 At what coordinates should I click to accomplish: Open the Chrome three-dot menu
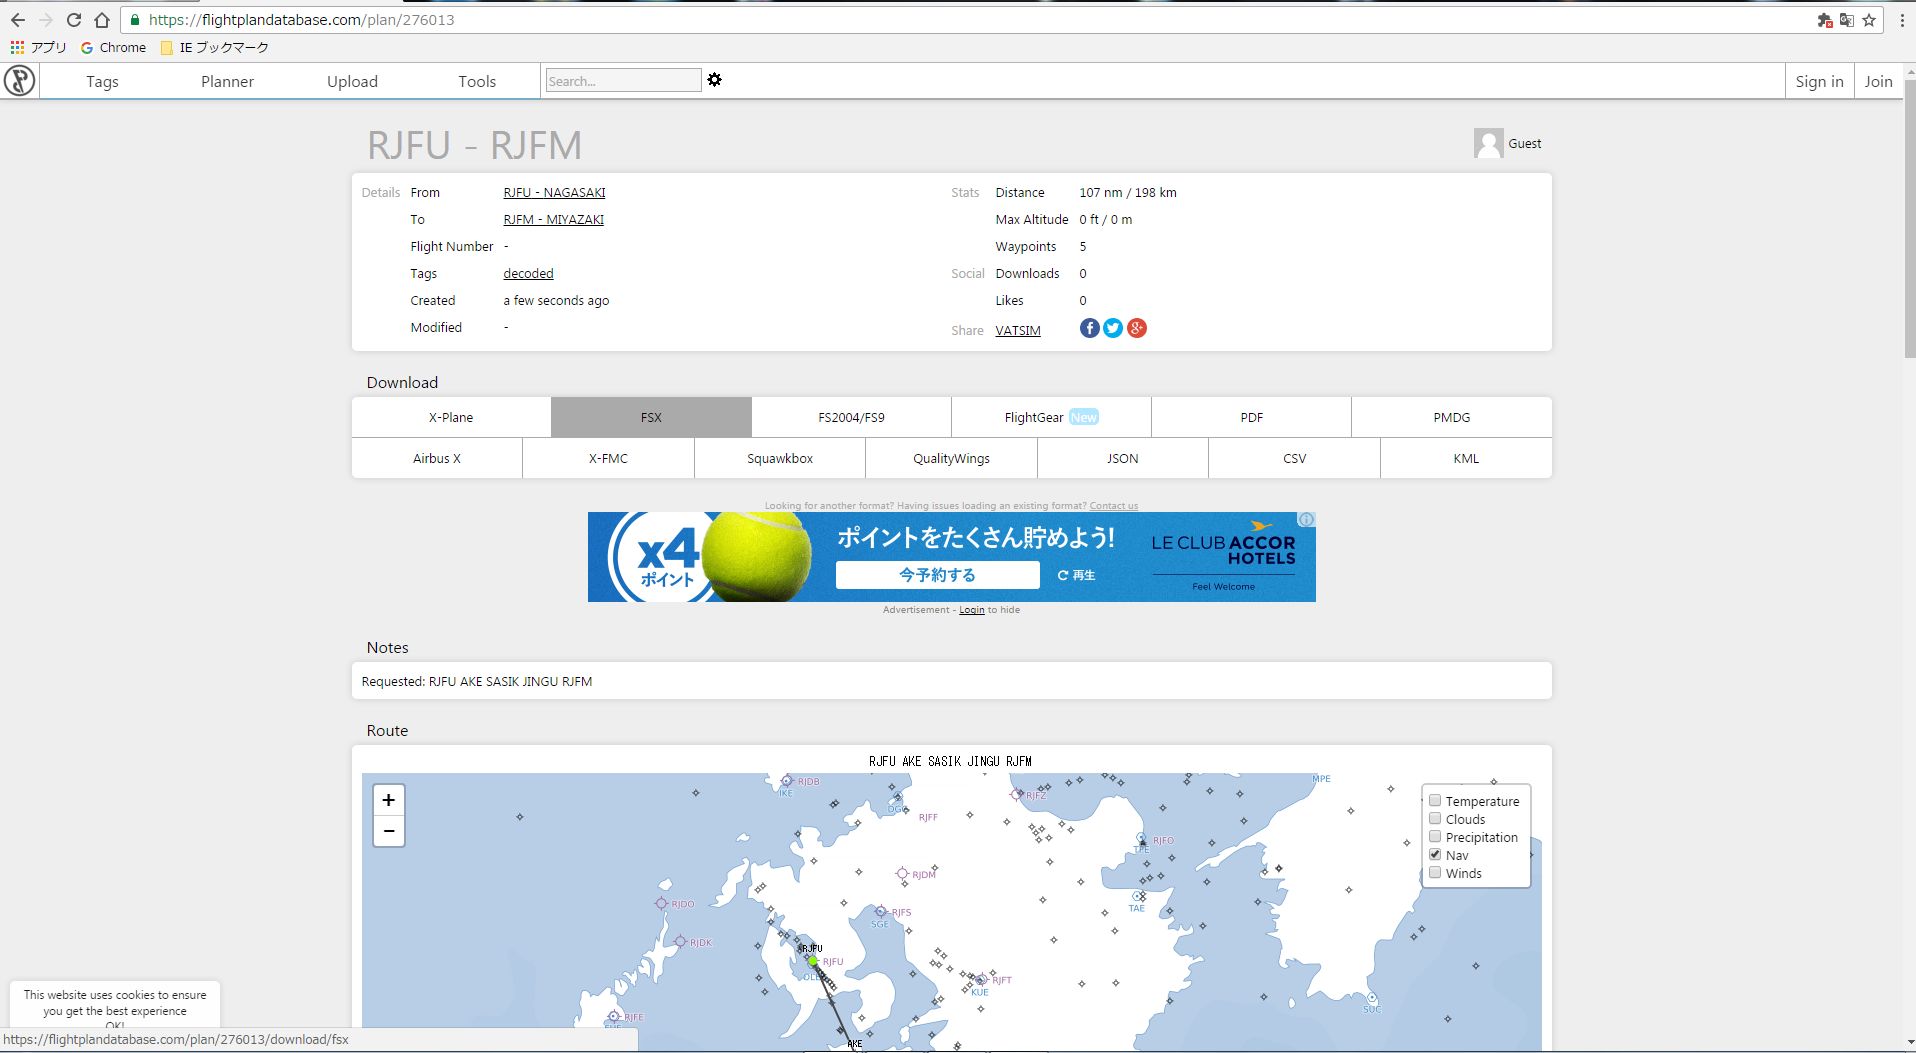coord(1902,20)
